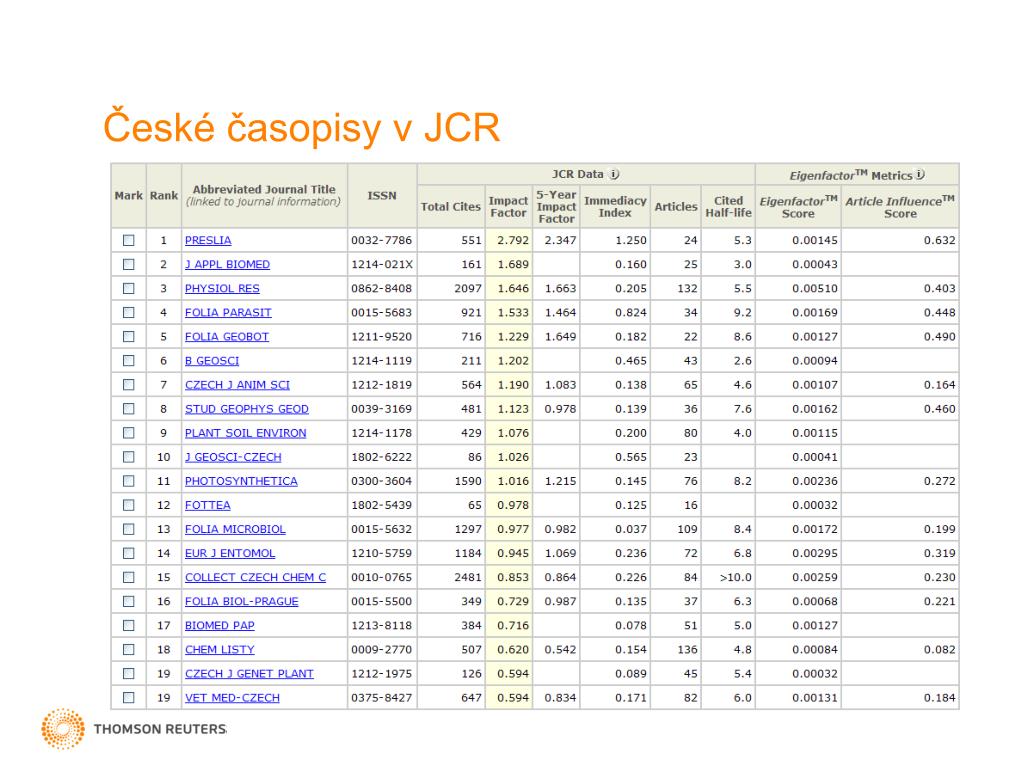Open the STUD GEOPHYS GEOD link
1024x768 pixels.
pyautogui.click(x=246, y=409)
